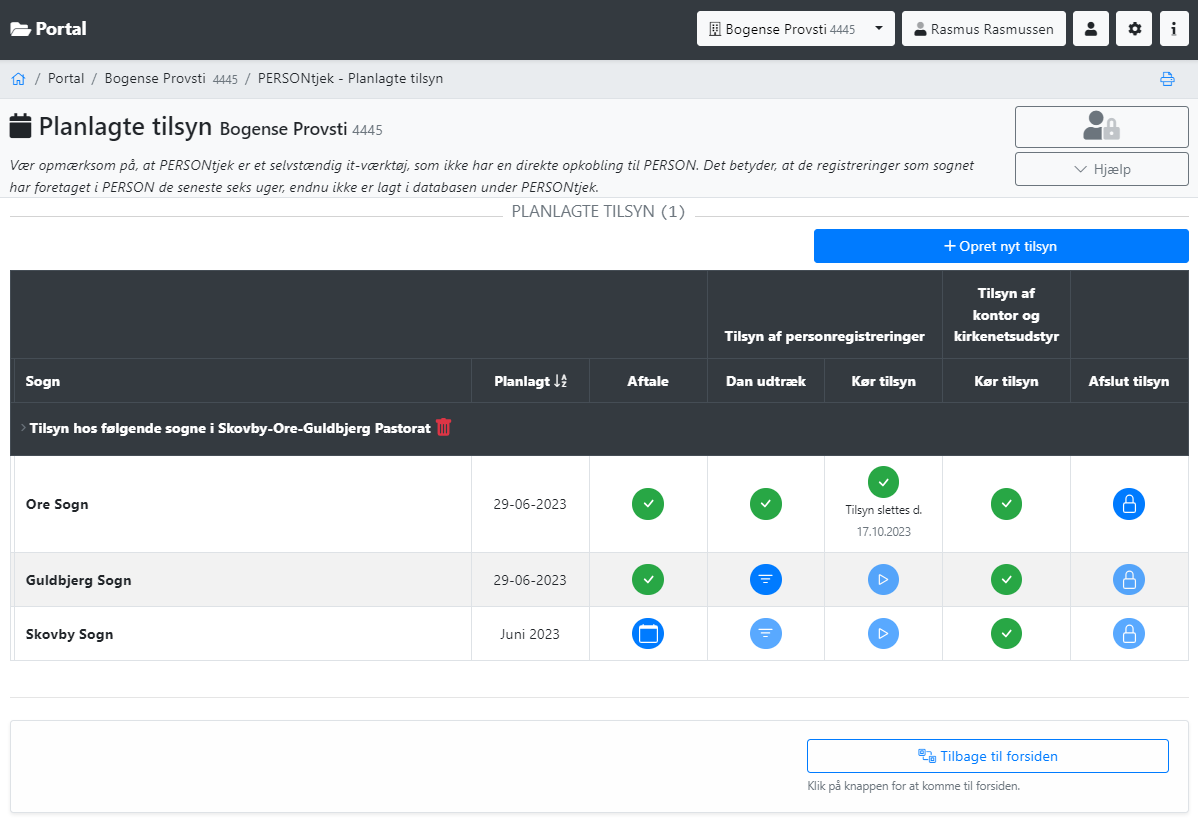Click the Juni 2023 date cell
This screenshot has width=1198, height=828.
click(x=530, y=634)
